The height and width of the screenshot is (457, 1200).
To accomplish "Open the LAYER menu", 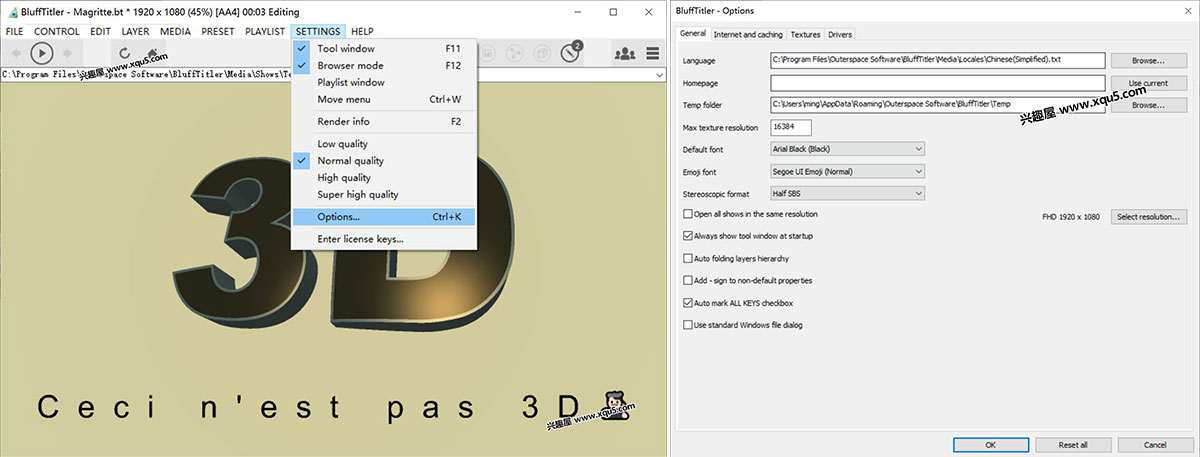I will click(x=135, y=31).
